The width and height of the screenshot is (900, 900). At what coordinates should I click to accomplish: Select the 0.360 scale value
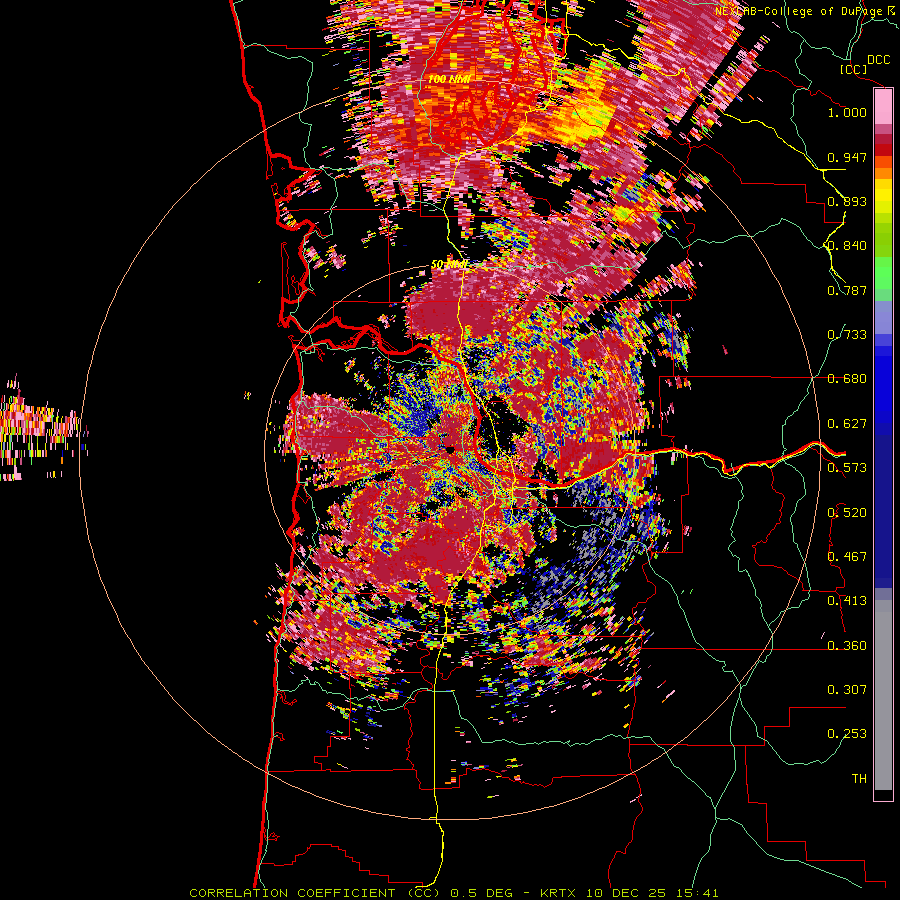pyautogui.click(x=847, y=646)
